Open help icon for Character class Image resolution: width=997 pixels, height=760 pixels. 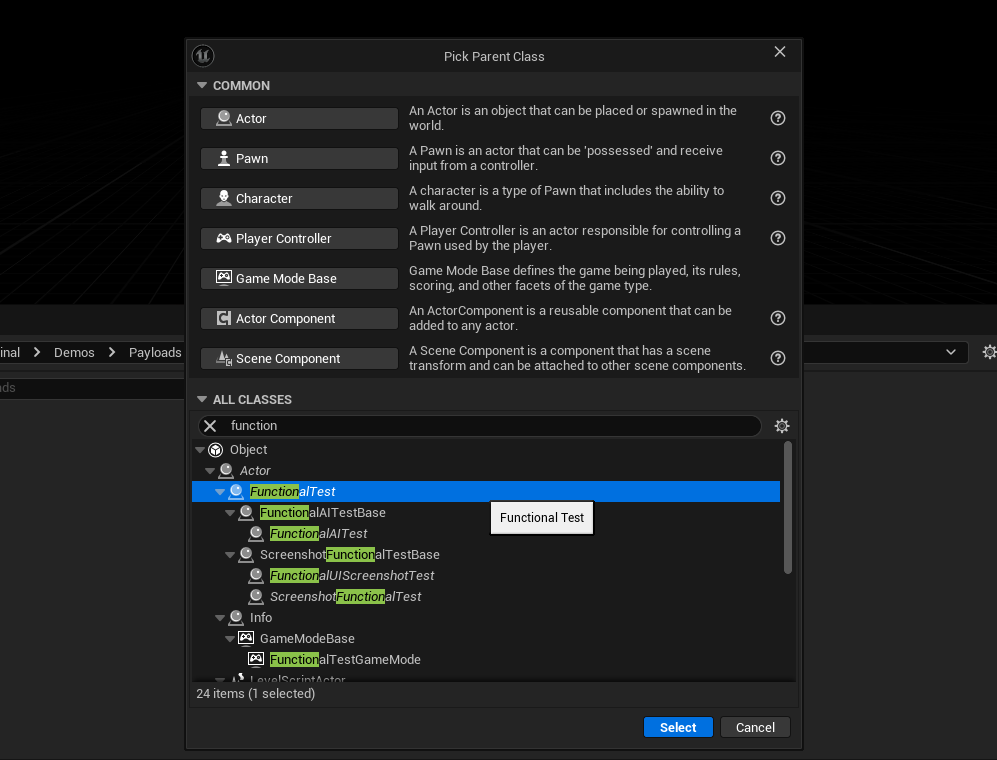pos(778,198)
